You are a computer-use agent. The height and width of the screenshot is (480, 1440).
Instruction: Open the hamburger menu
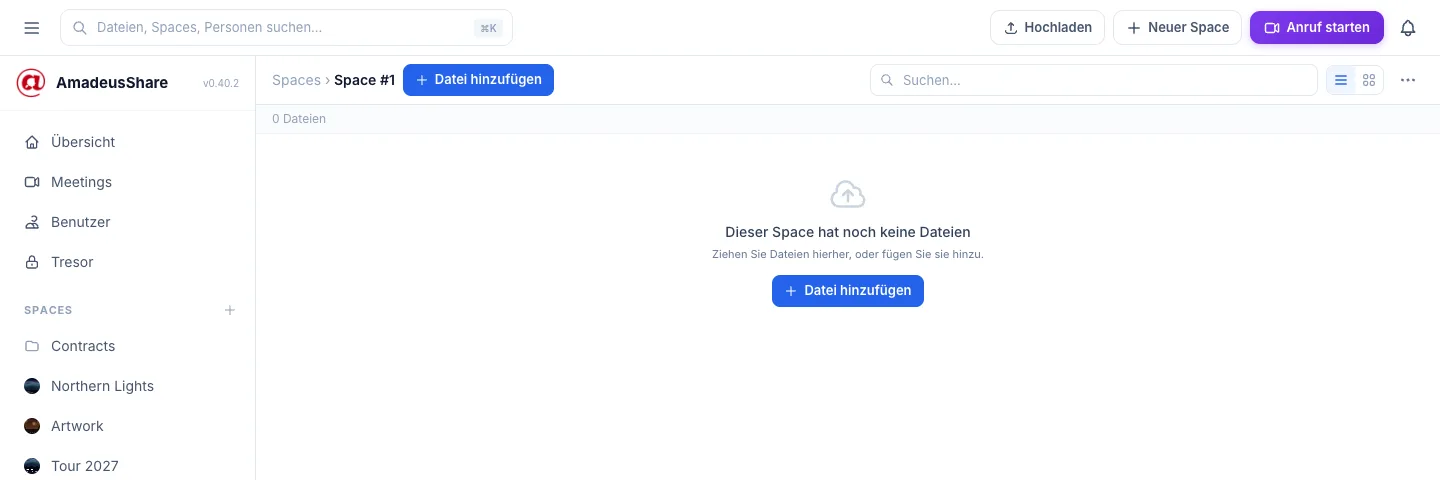(x=32, y=28)
